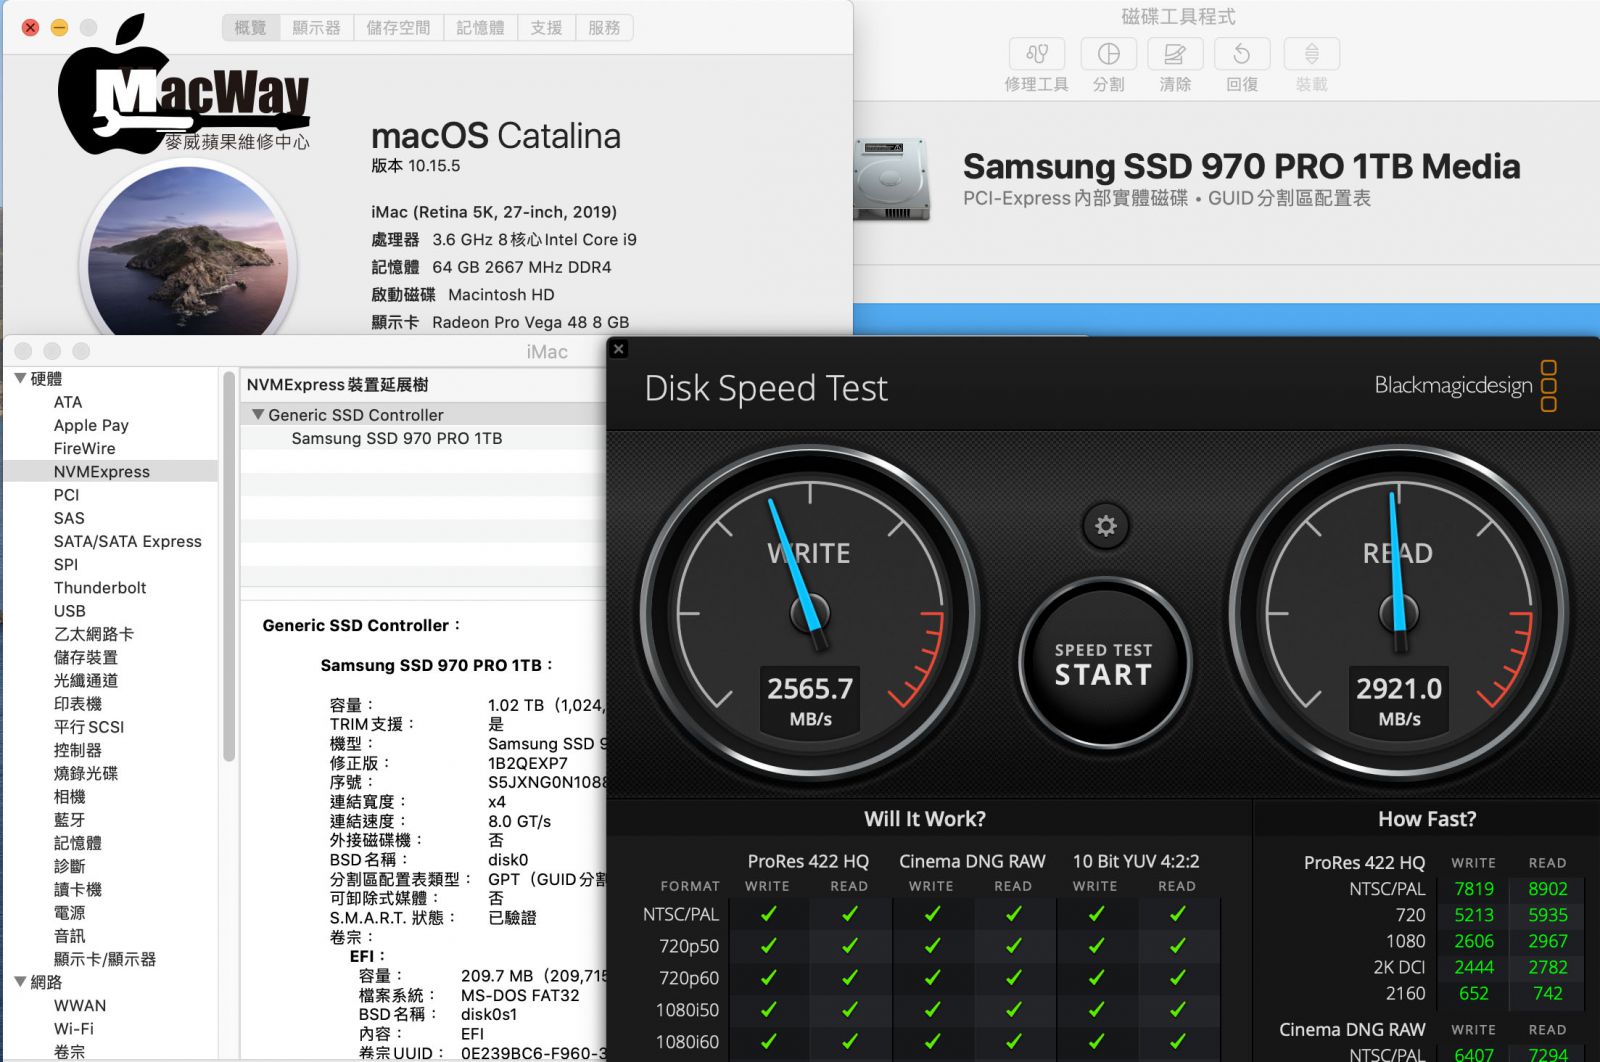The height and width of the screenshot is (1062, 1600).
Task: Select 印表機 in the sidebar
Action: coord(77,703)
